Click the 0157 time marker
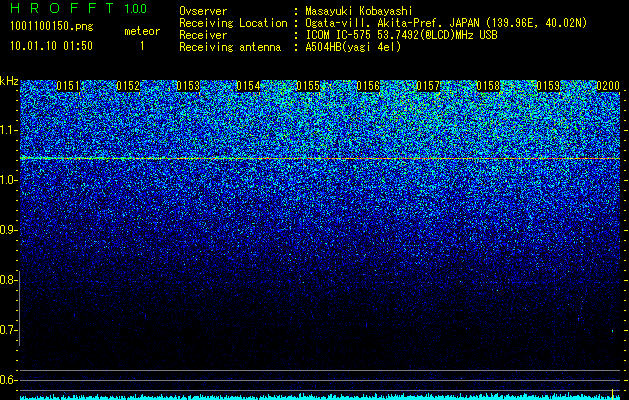629x400 pixels. 428,86
